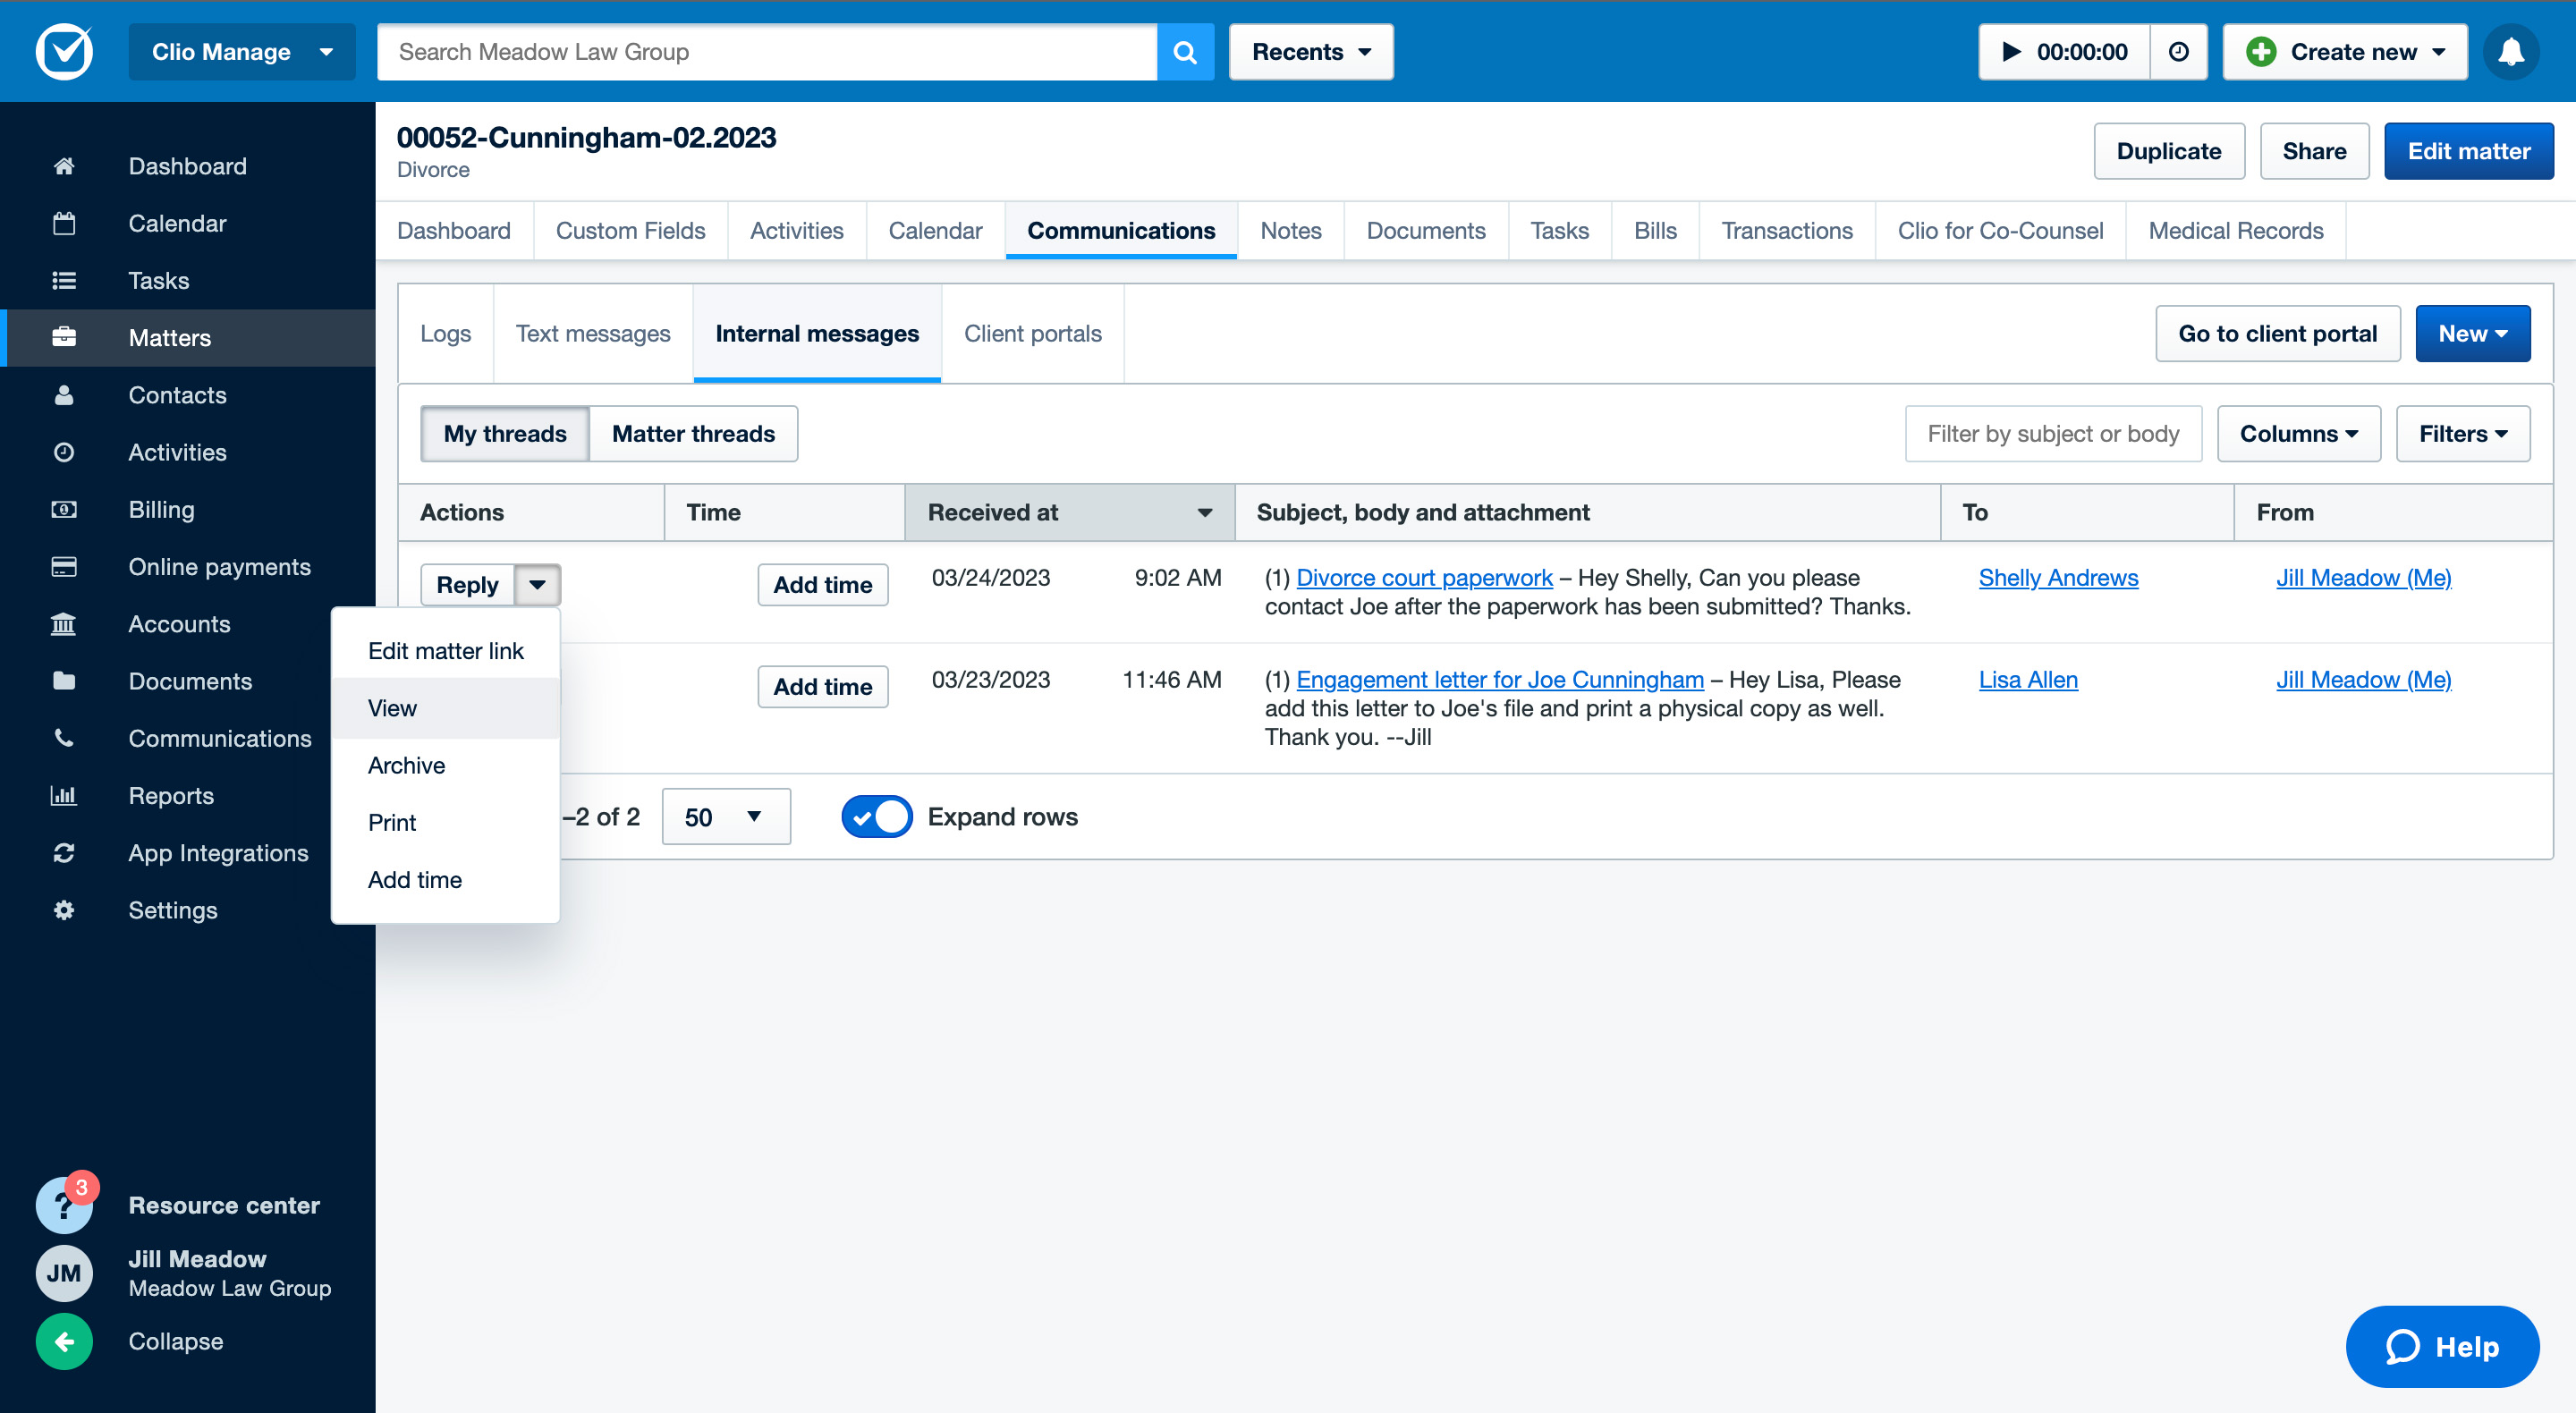The width and height of the screenshot is (2576, 1413).
Task: Click Reply on Divorce court paperwork row
Action: coord(467,585)
